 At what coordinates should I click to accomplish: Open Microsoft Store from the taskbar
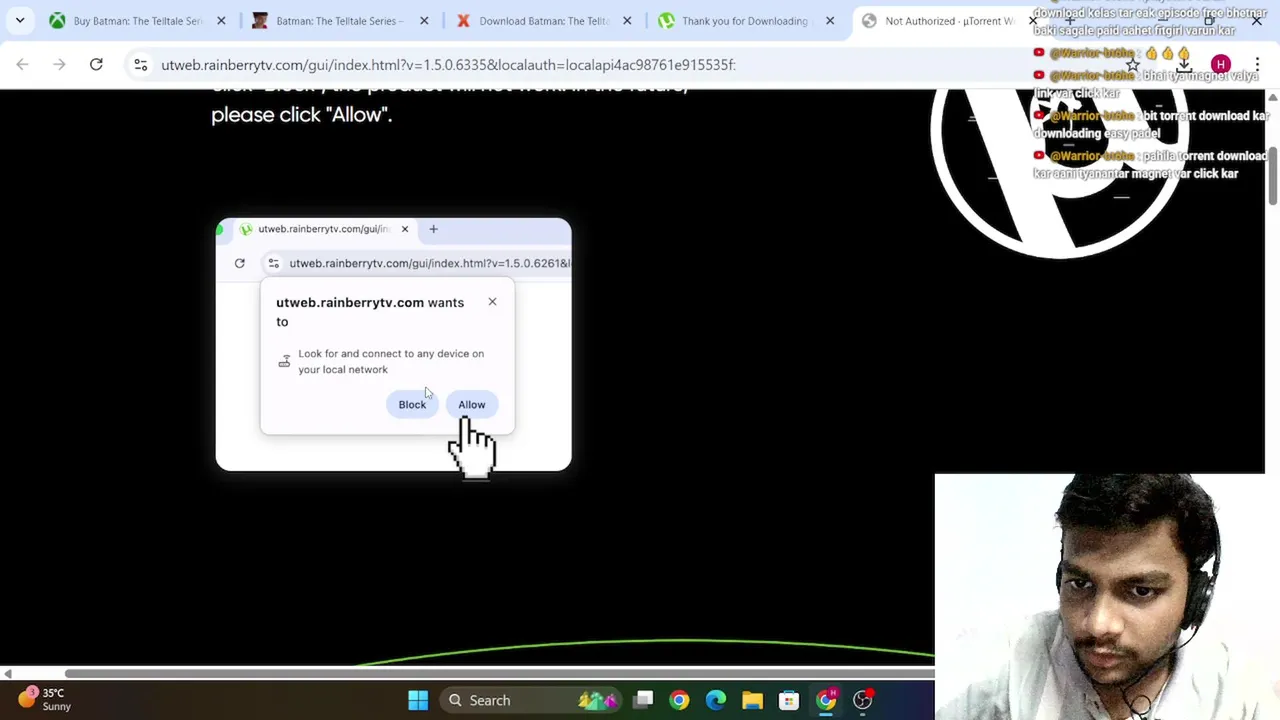point(789,700)
